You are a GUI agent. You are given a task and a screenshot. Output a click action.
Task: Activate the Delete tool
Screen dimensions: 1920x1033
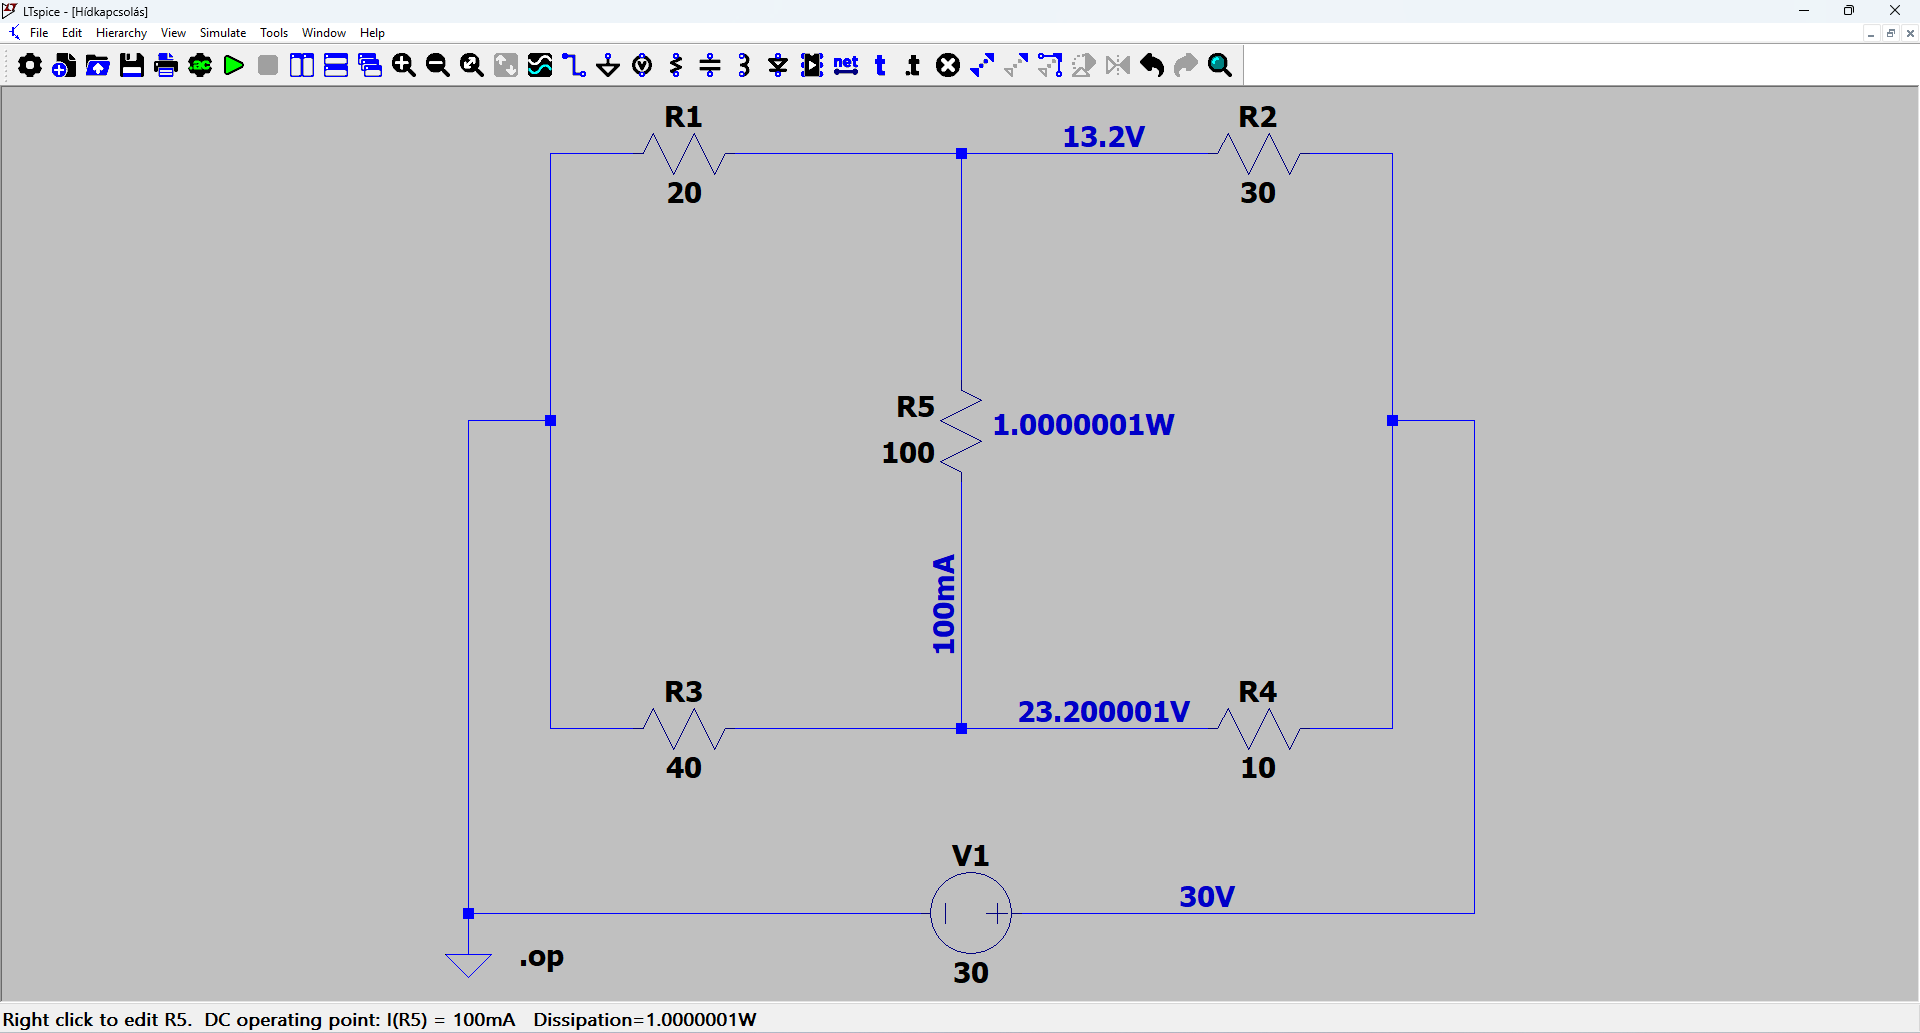pyautogui.click(x=948, y=66)
